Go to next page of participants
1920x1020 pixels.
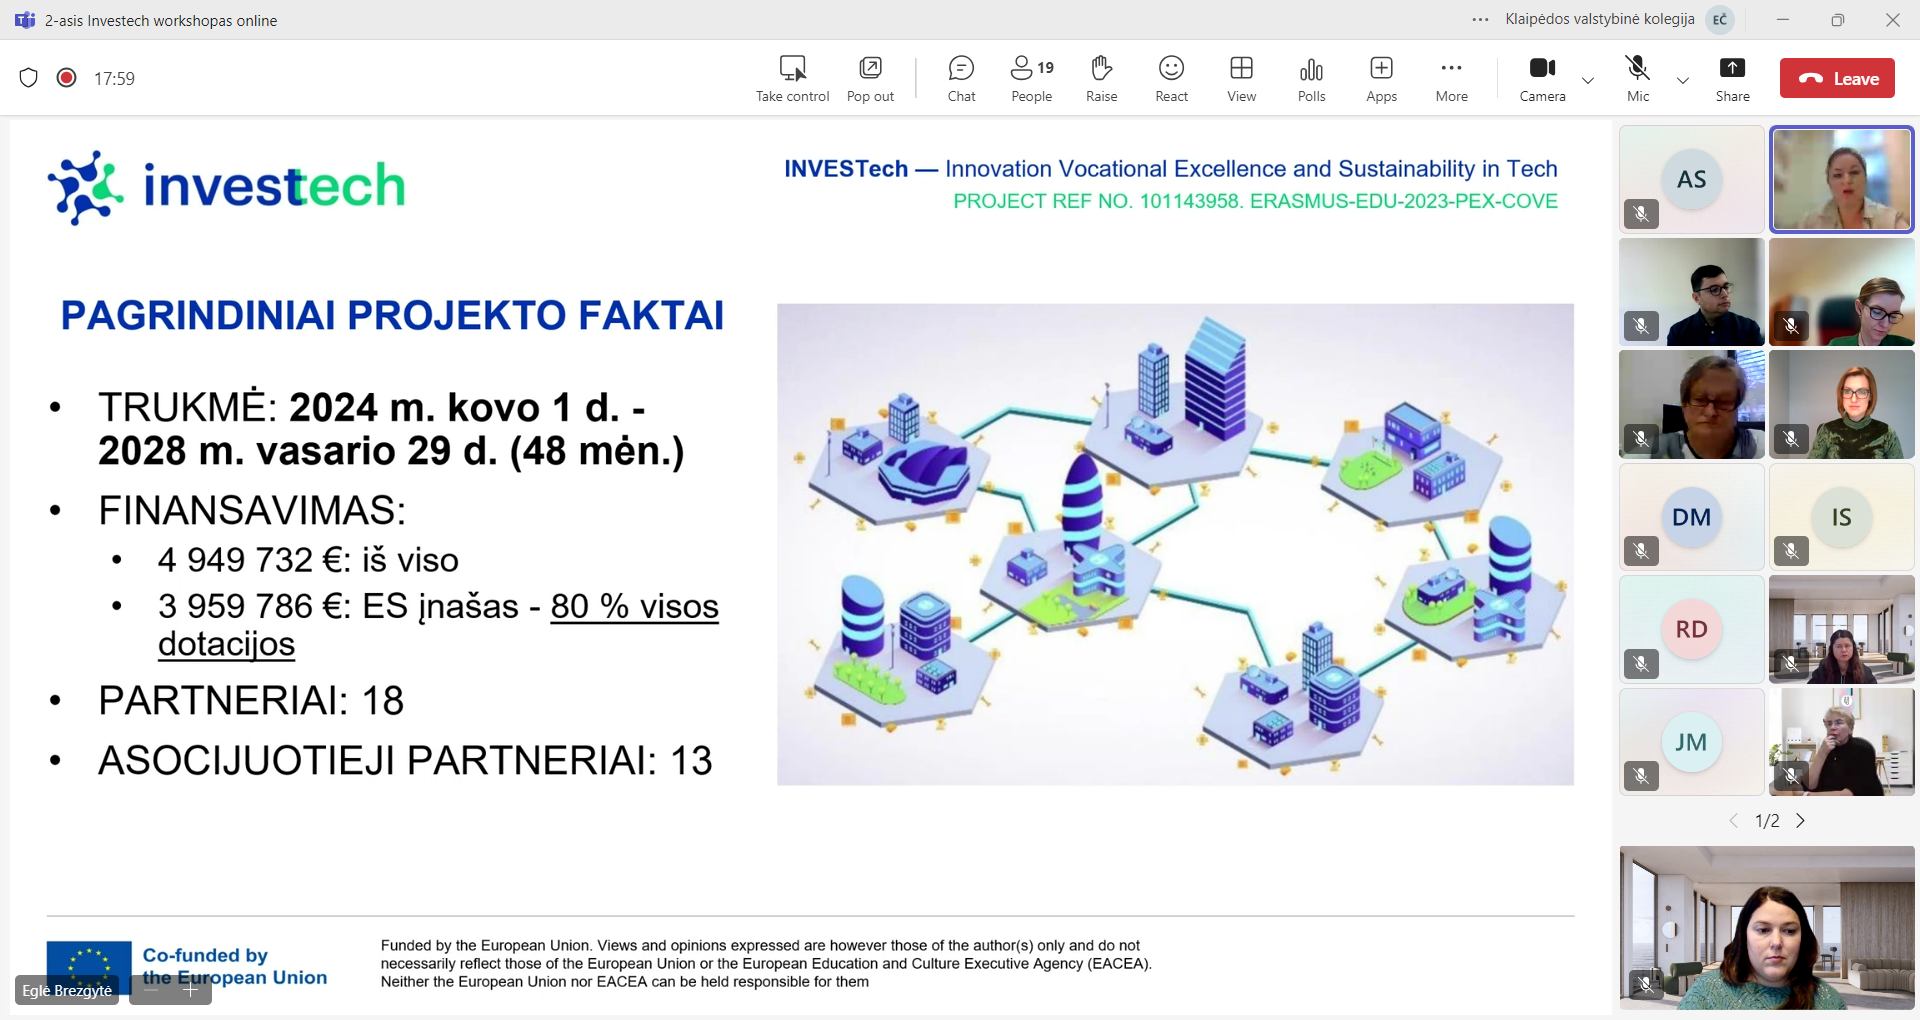pos(1801,821)
